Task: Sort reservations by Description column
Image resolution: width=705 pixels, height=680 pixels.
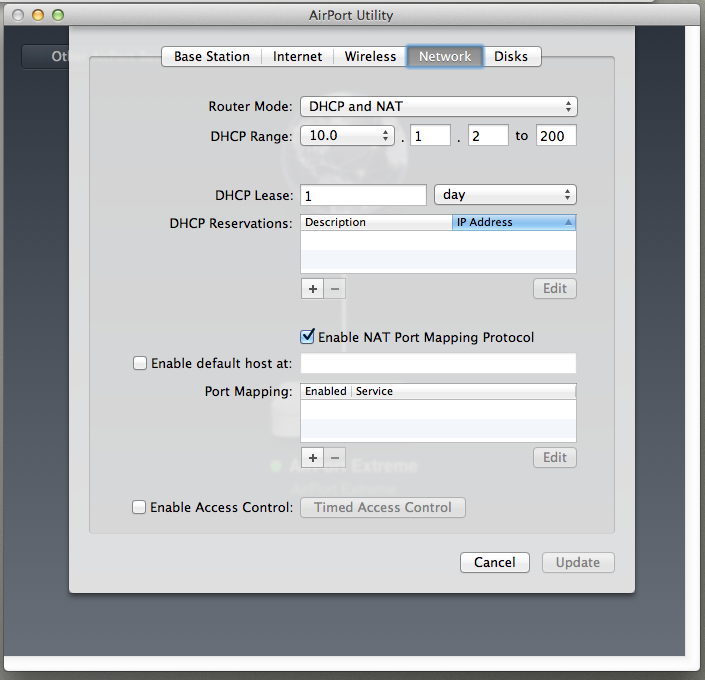Action: (376, 223)
